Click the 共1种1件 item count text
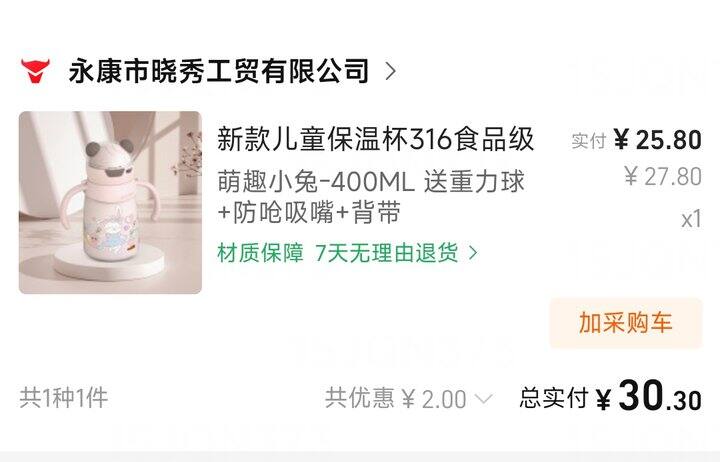720x462 pixels. [64, 398]
